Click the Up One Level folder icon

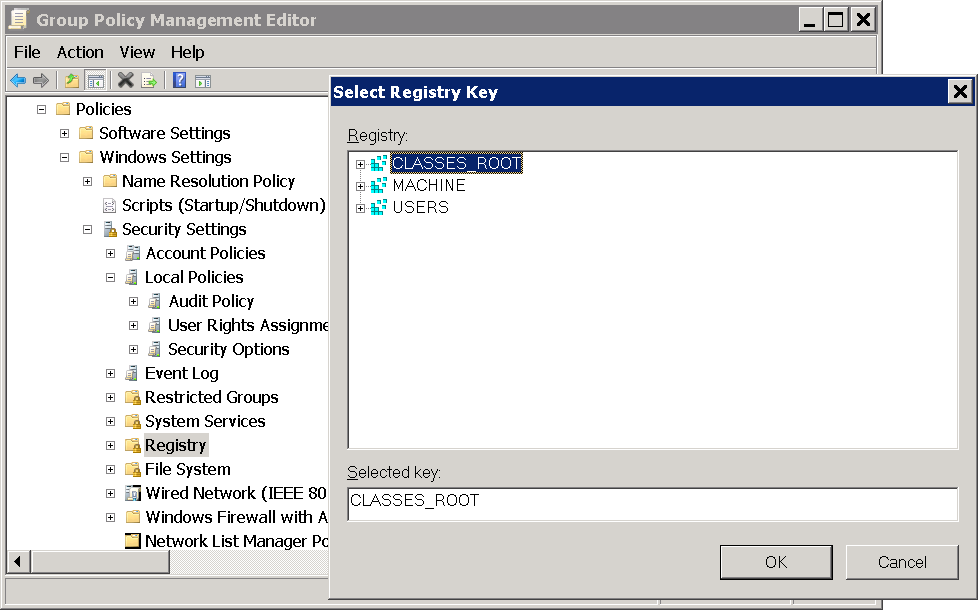[x=72, y=81]
